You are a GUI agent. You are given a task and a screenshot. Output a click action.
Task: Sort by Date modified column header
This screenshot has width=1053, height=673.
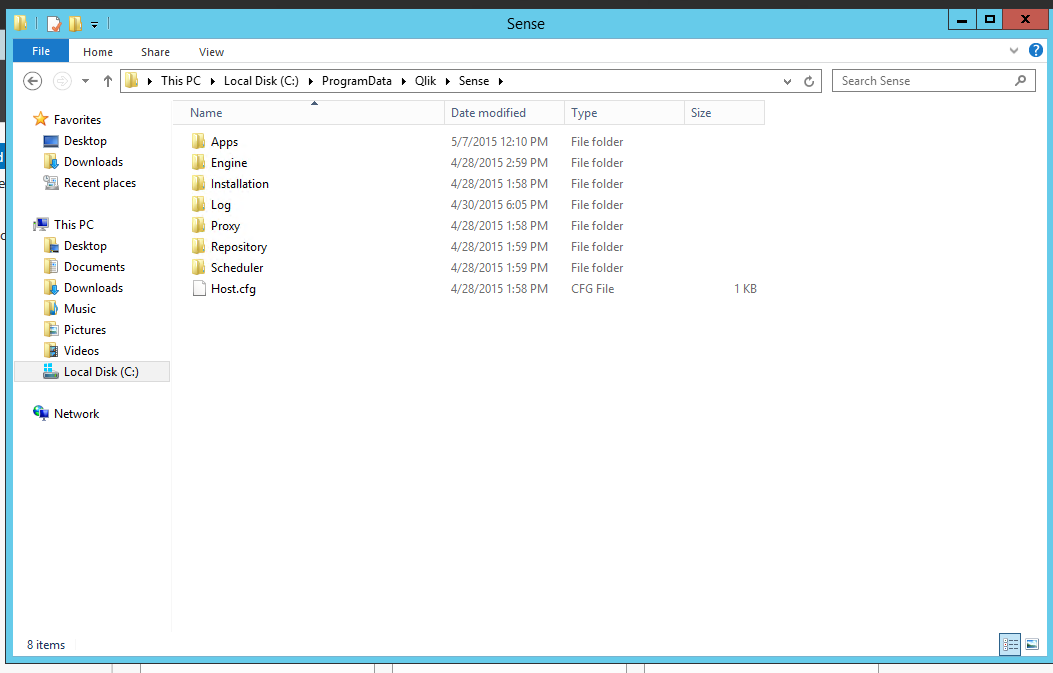click(x=504, y=113)
